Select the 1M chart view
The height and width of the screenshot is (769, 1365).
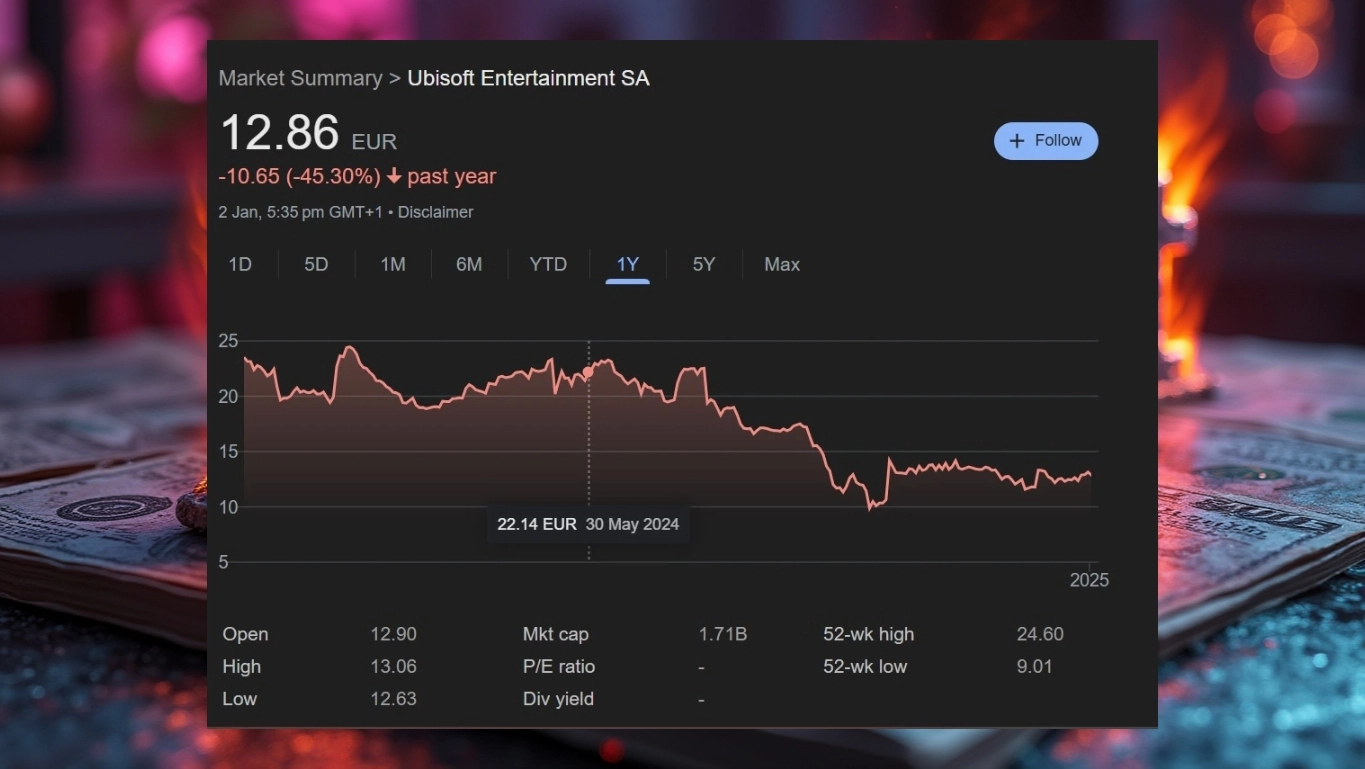(392, 264)
